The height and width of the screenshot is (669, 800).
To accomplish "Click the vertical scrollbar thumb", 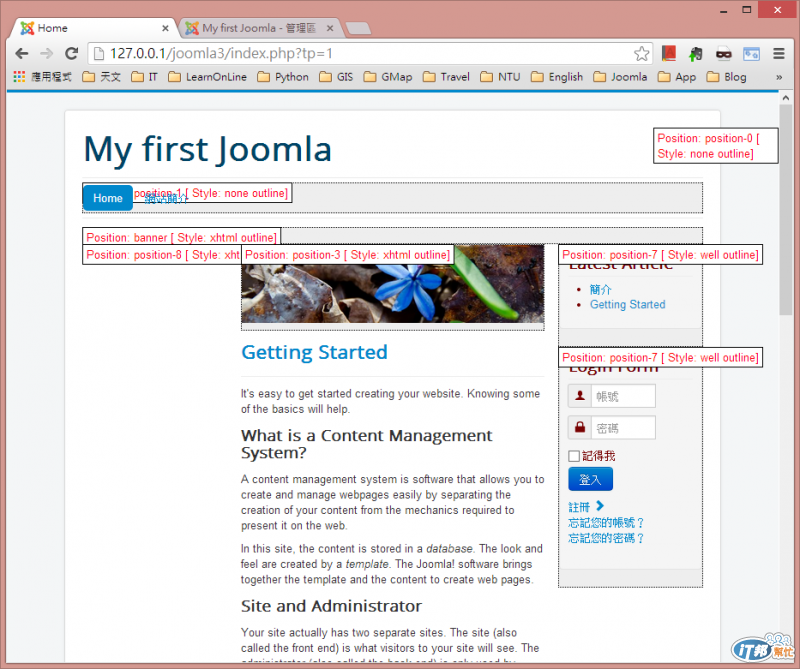I will click(x=785, y=209).
